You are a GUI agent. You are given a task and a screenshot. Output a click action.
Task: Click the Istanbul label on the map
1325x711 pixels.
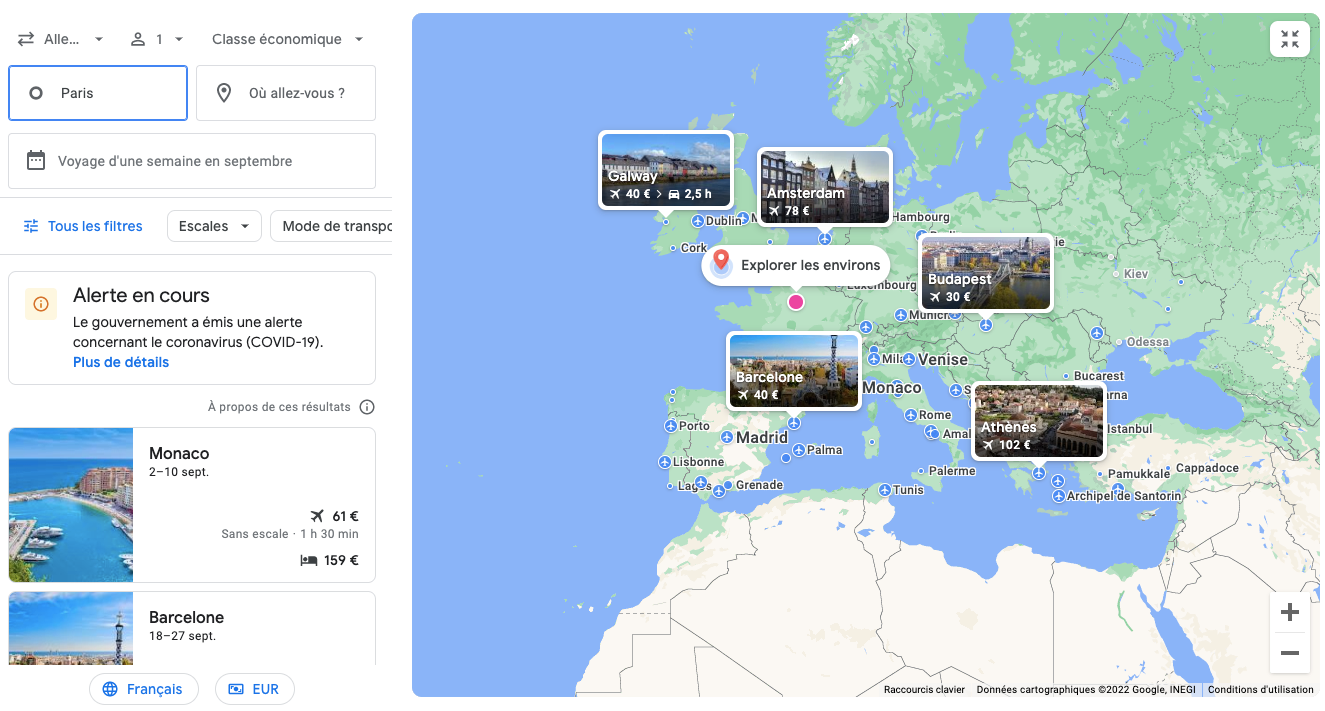click(1129, 429)
